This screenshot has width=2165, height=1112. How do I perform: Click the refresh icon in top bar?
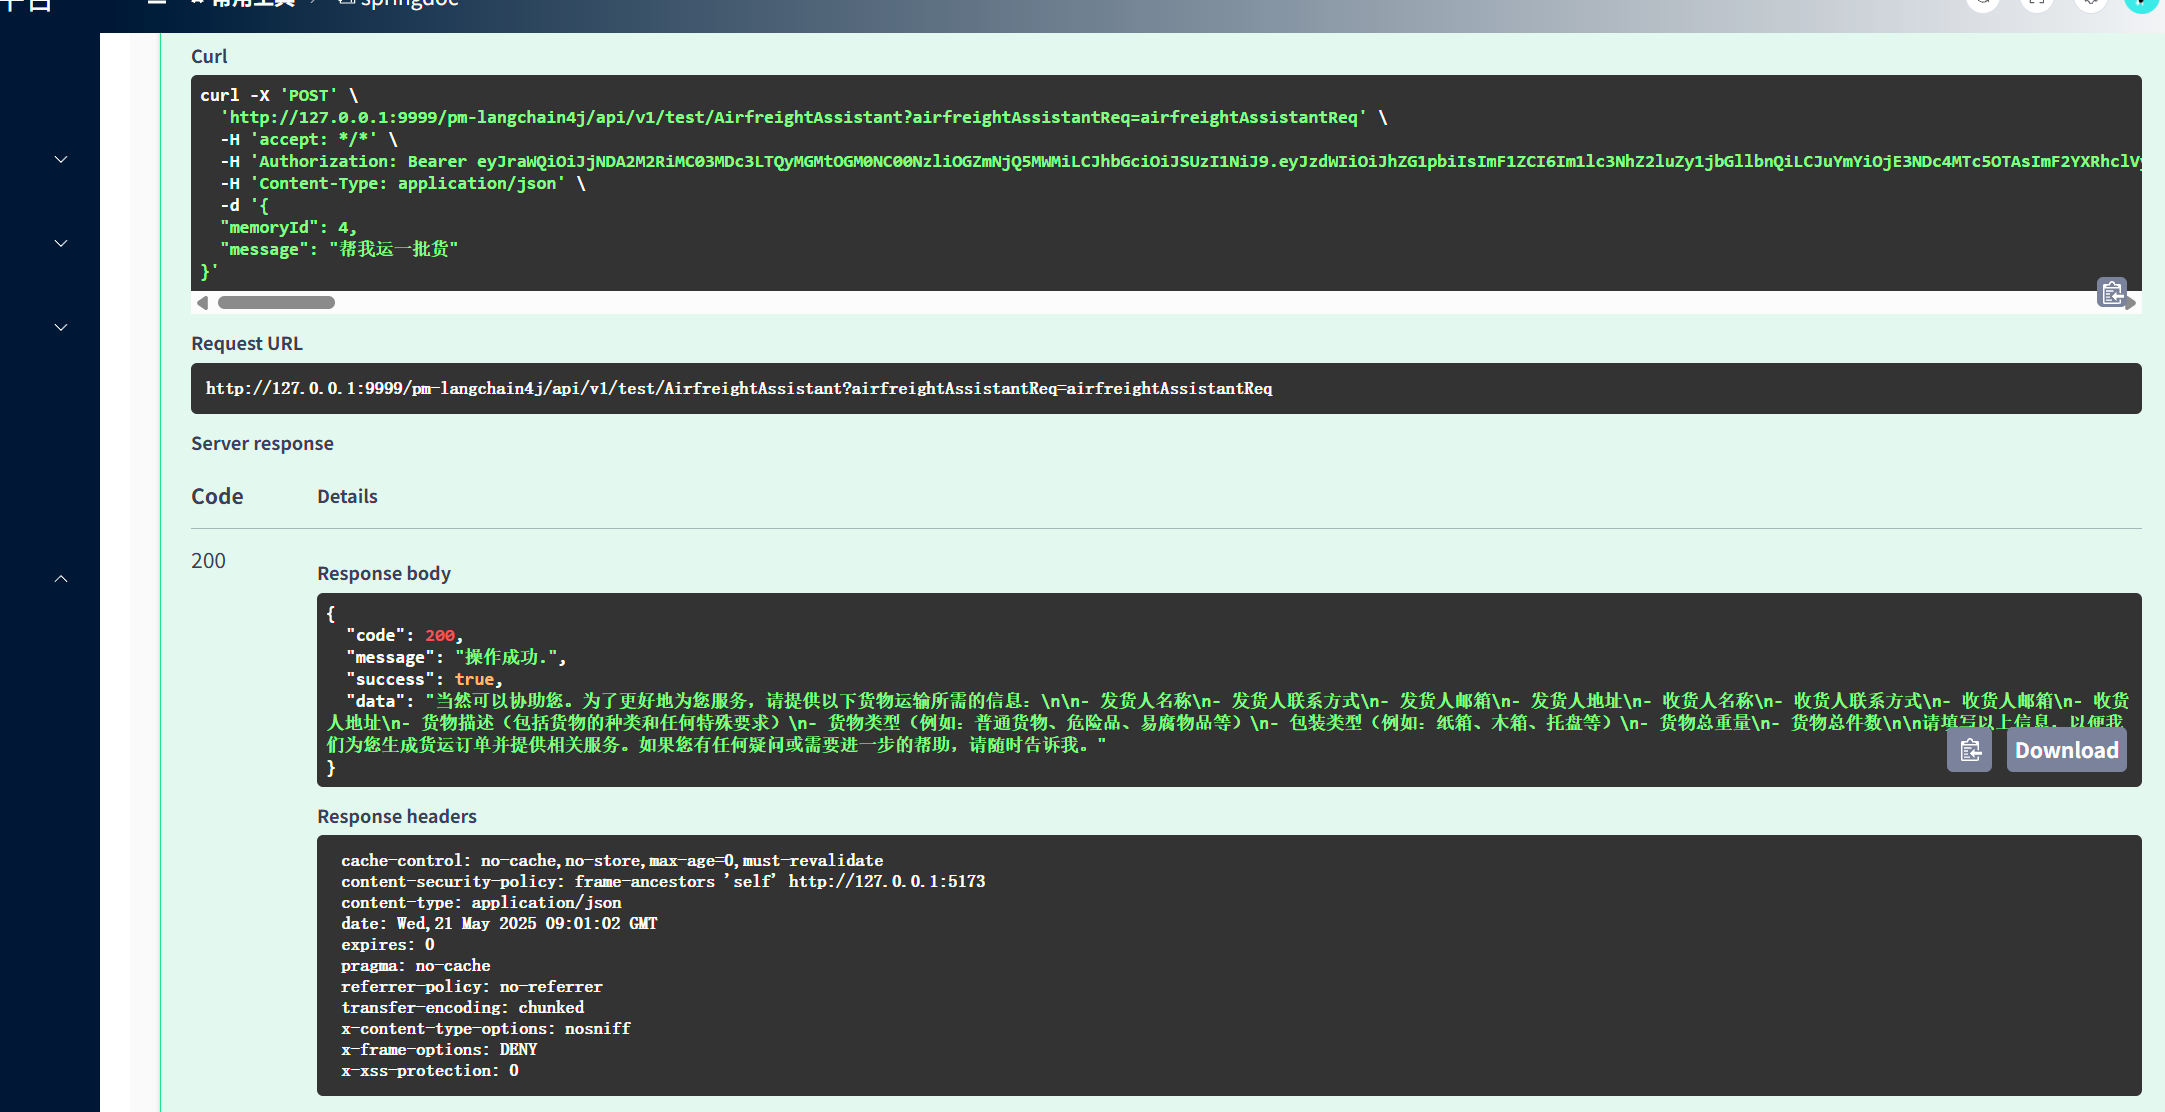click(1982, 4)
